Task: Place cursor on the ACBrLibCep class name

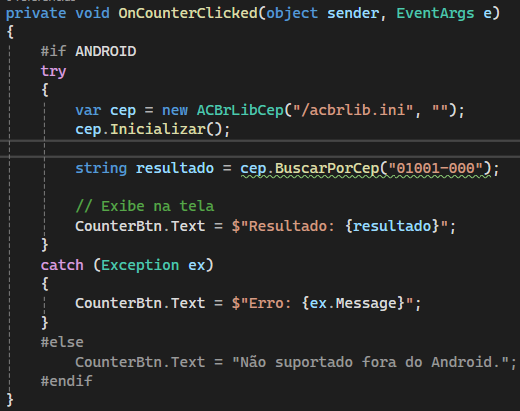Action: [240, 110]
